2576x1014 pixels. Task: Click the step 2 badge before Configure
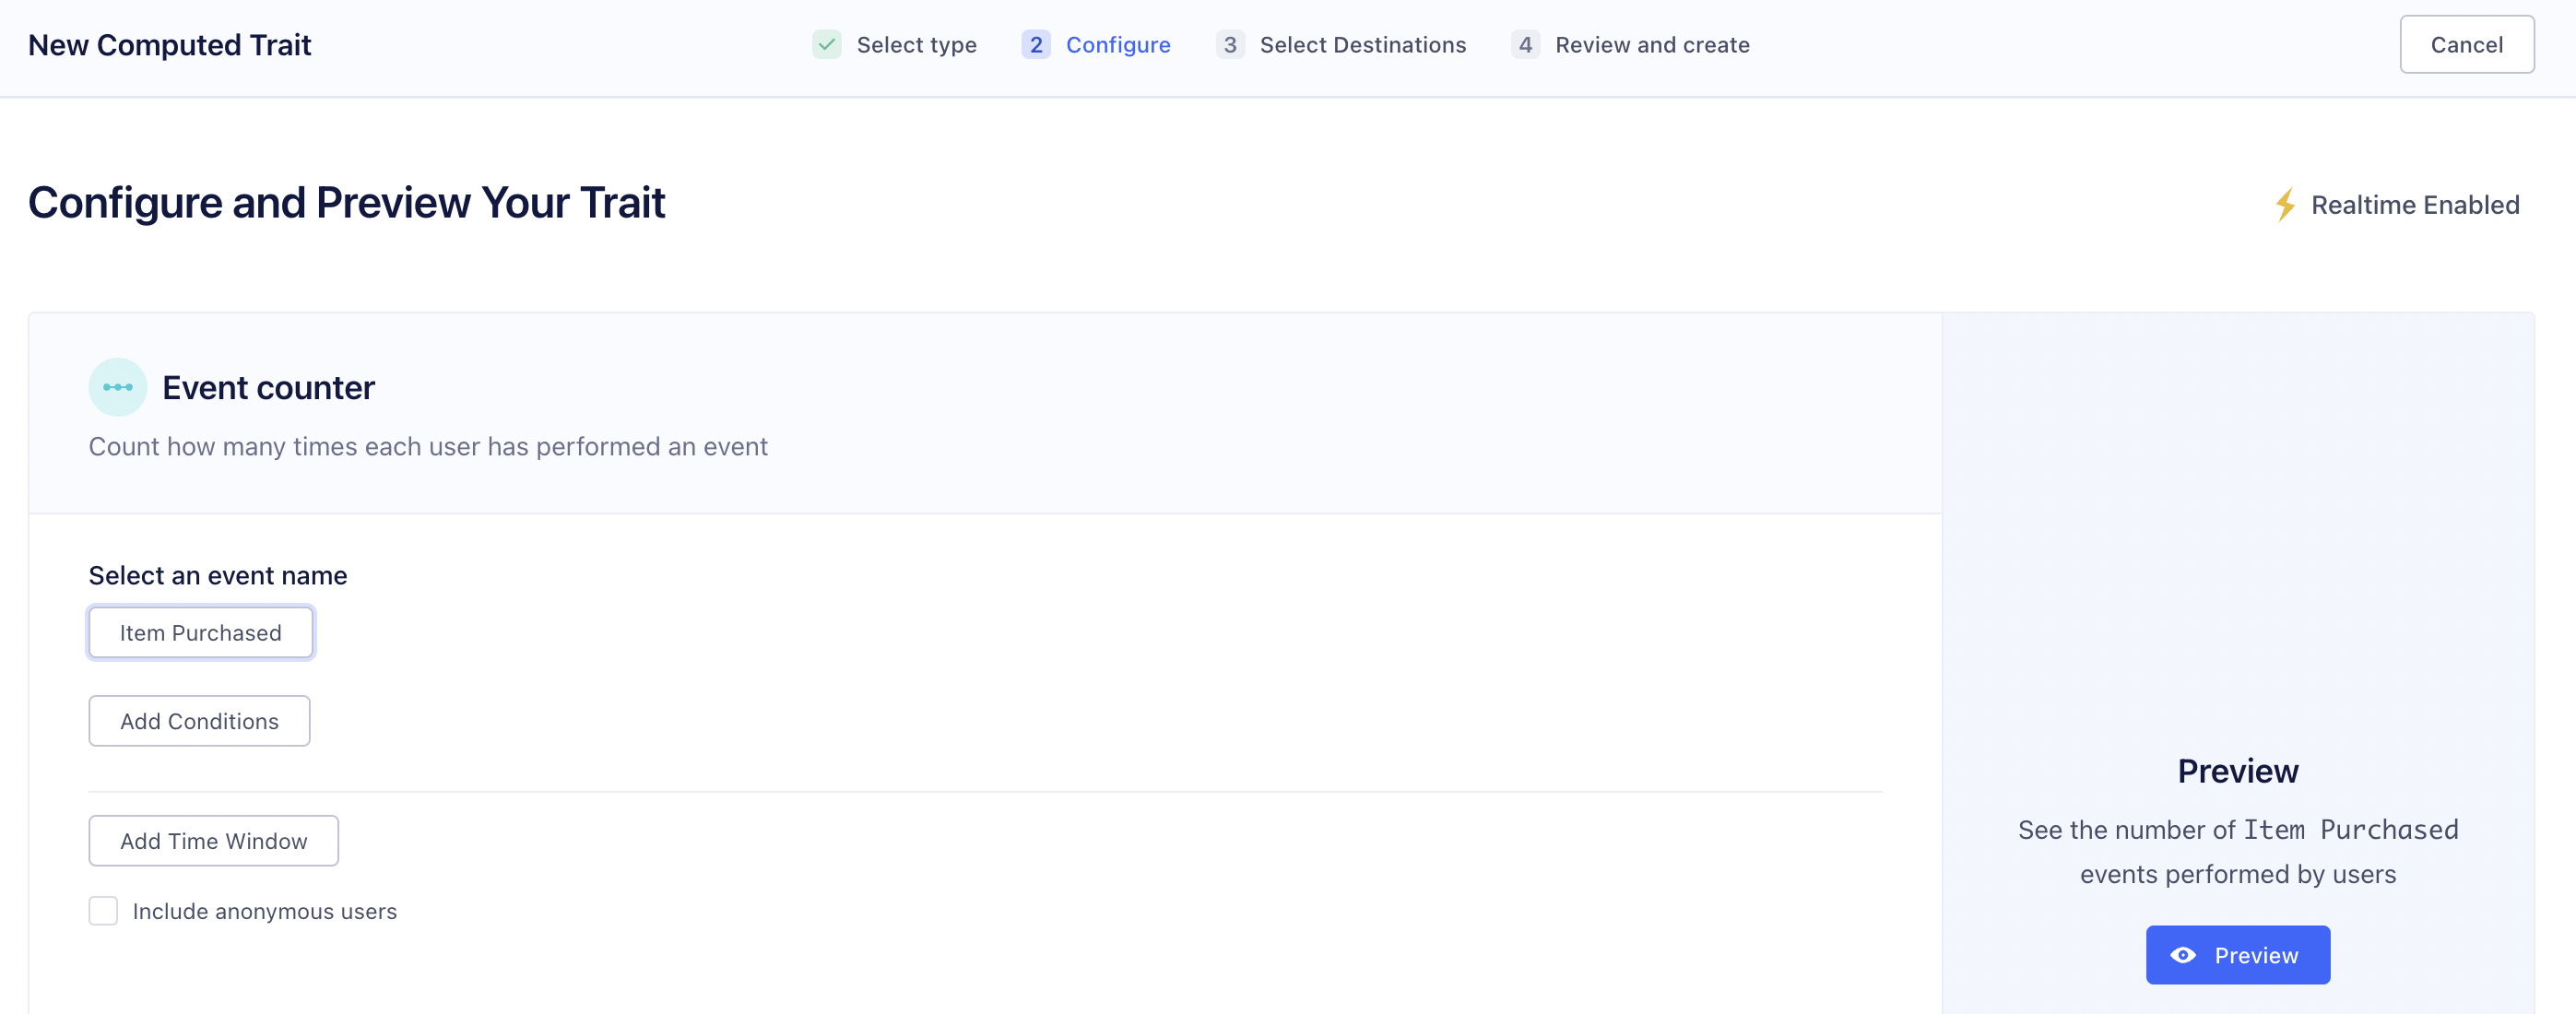coord(1036,44)
